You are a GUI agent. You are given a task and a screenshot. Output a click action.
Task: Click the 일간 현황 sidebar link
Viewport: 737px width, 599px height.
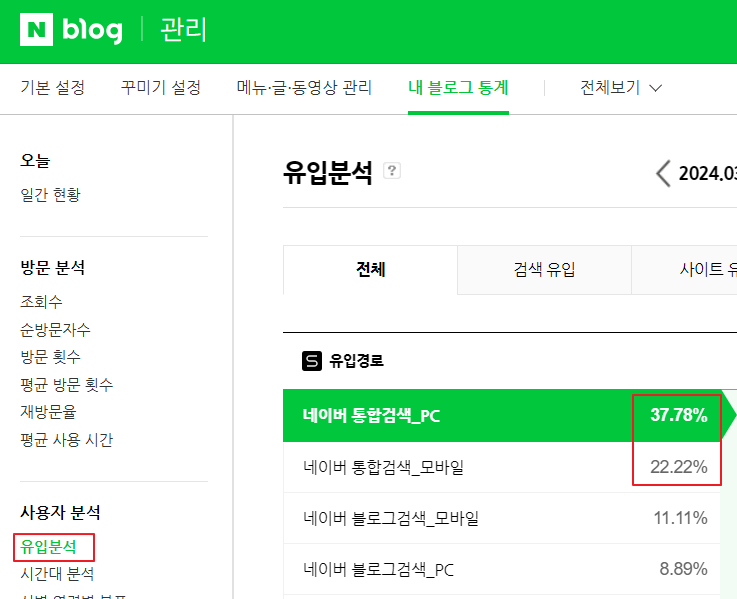click(50, 195)
